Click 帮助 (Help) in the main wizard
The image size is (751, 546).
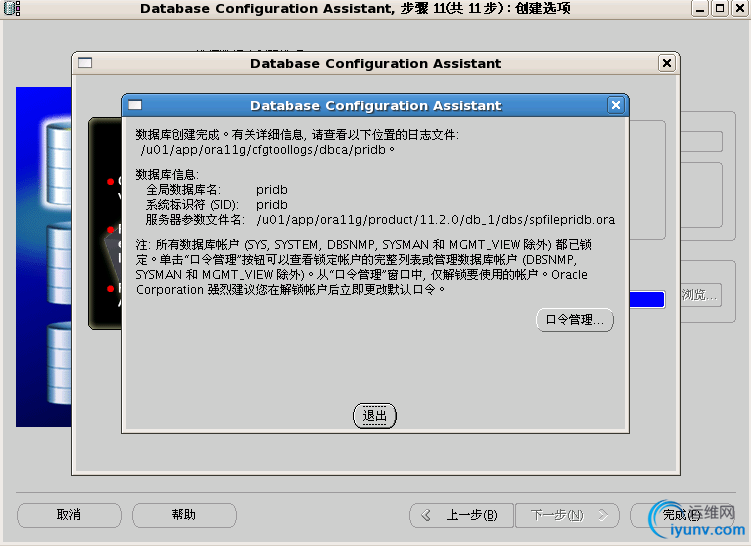[x=184, y=515]
